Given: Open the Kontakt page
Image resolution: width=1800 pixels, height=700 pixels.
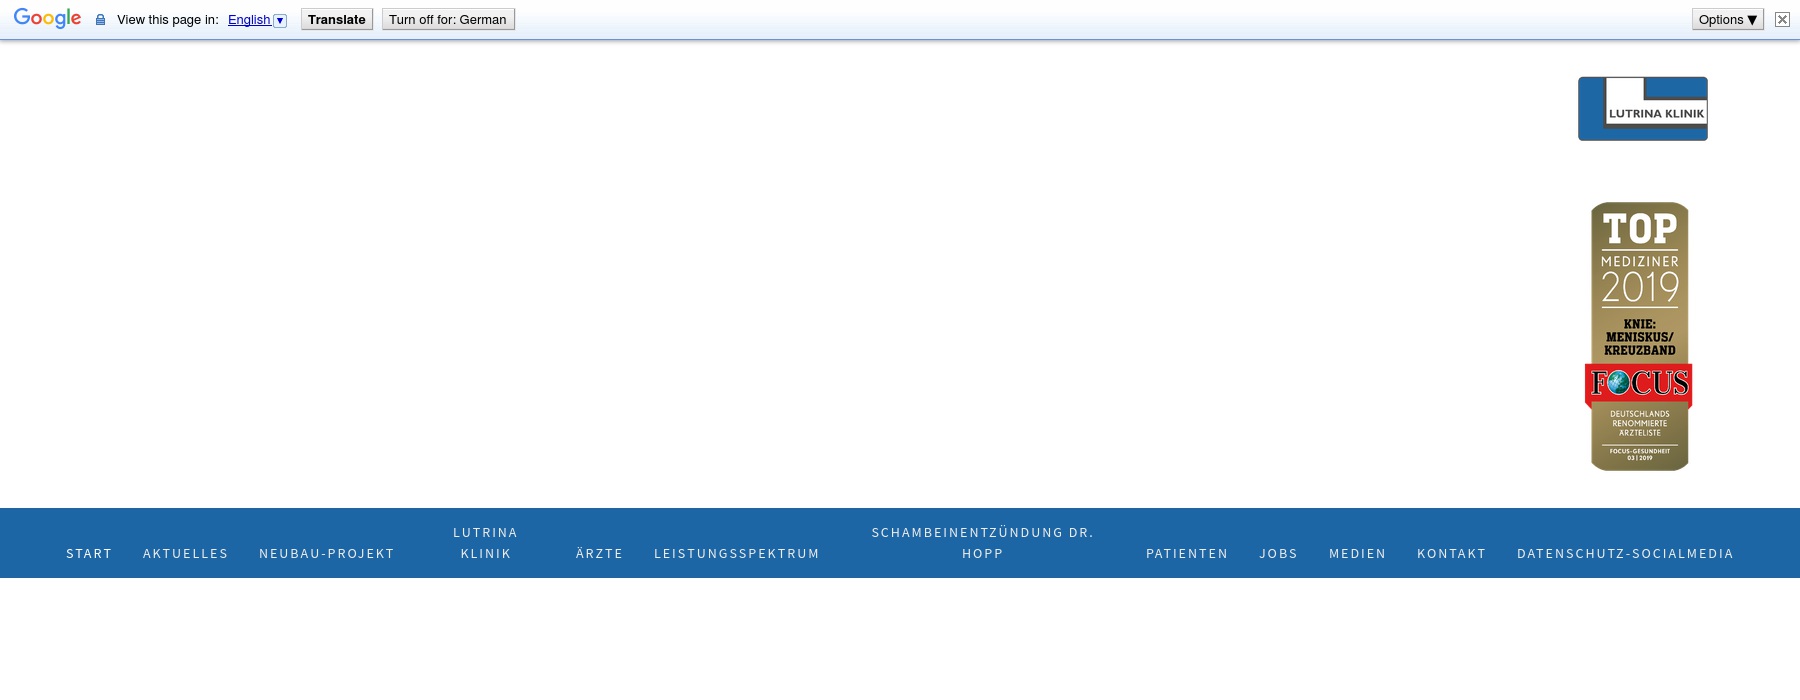Looking at the screenshot, I should tap(1451, 554).
